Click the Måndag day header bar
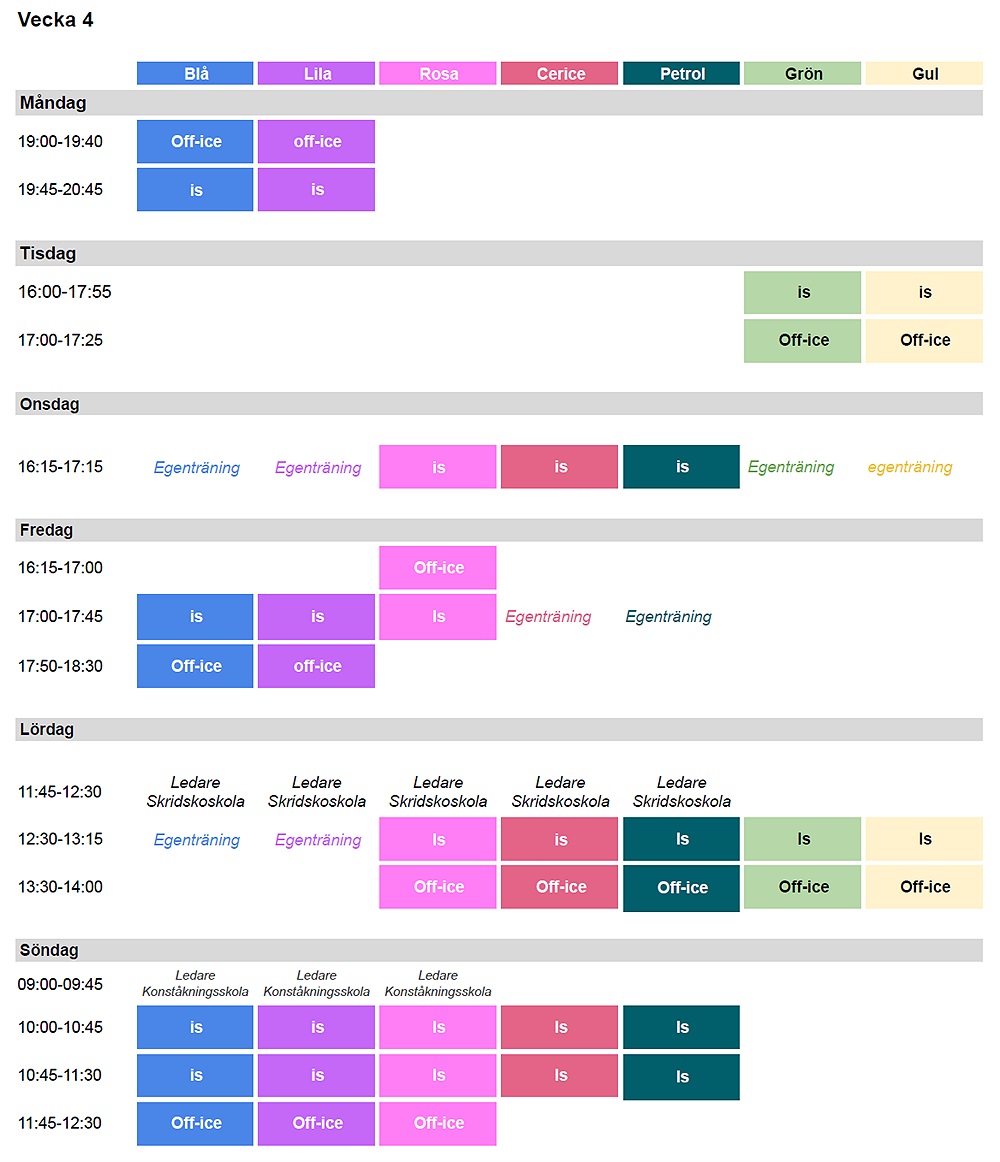The image size is (1000, 1162). tap(499, 103)
